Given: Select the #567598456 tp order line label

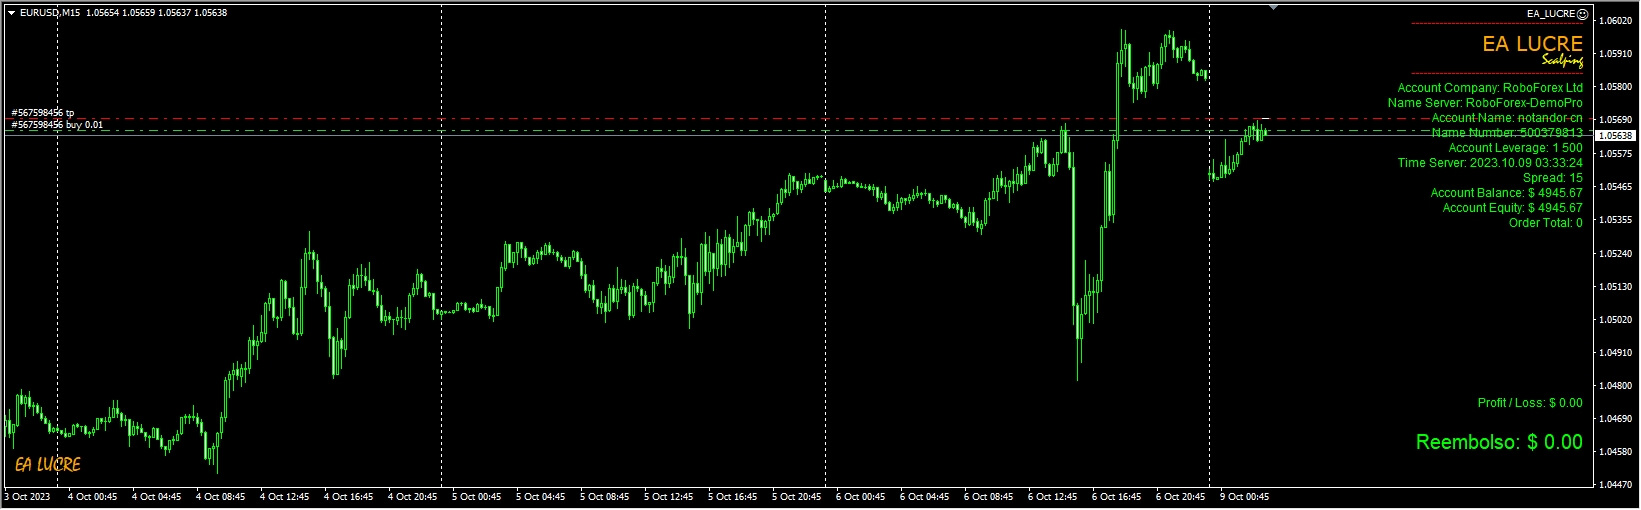Looking at the screenshot, I should (43, 113).
